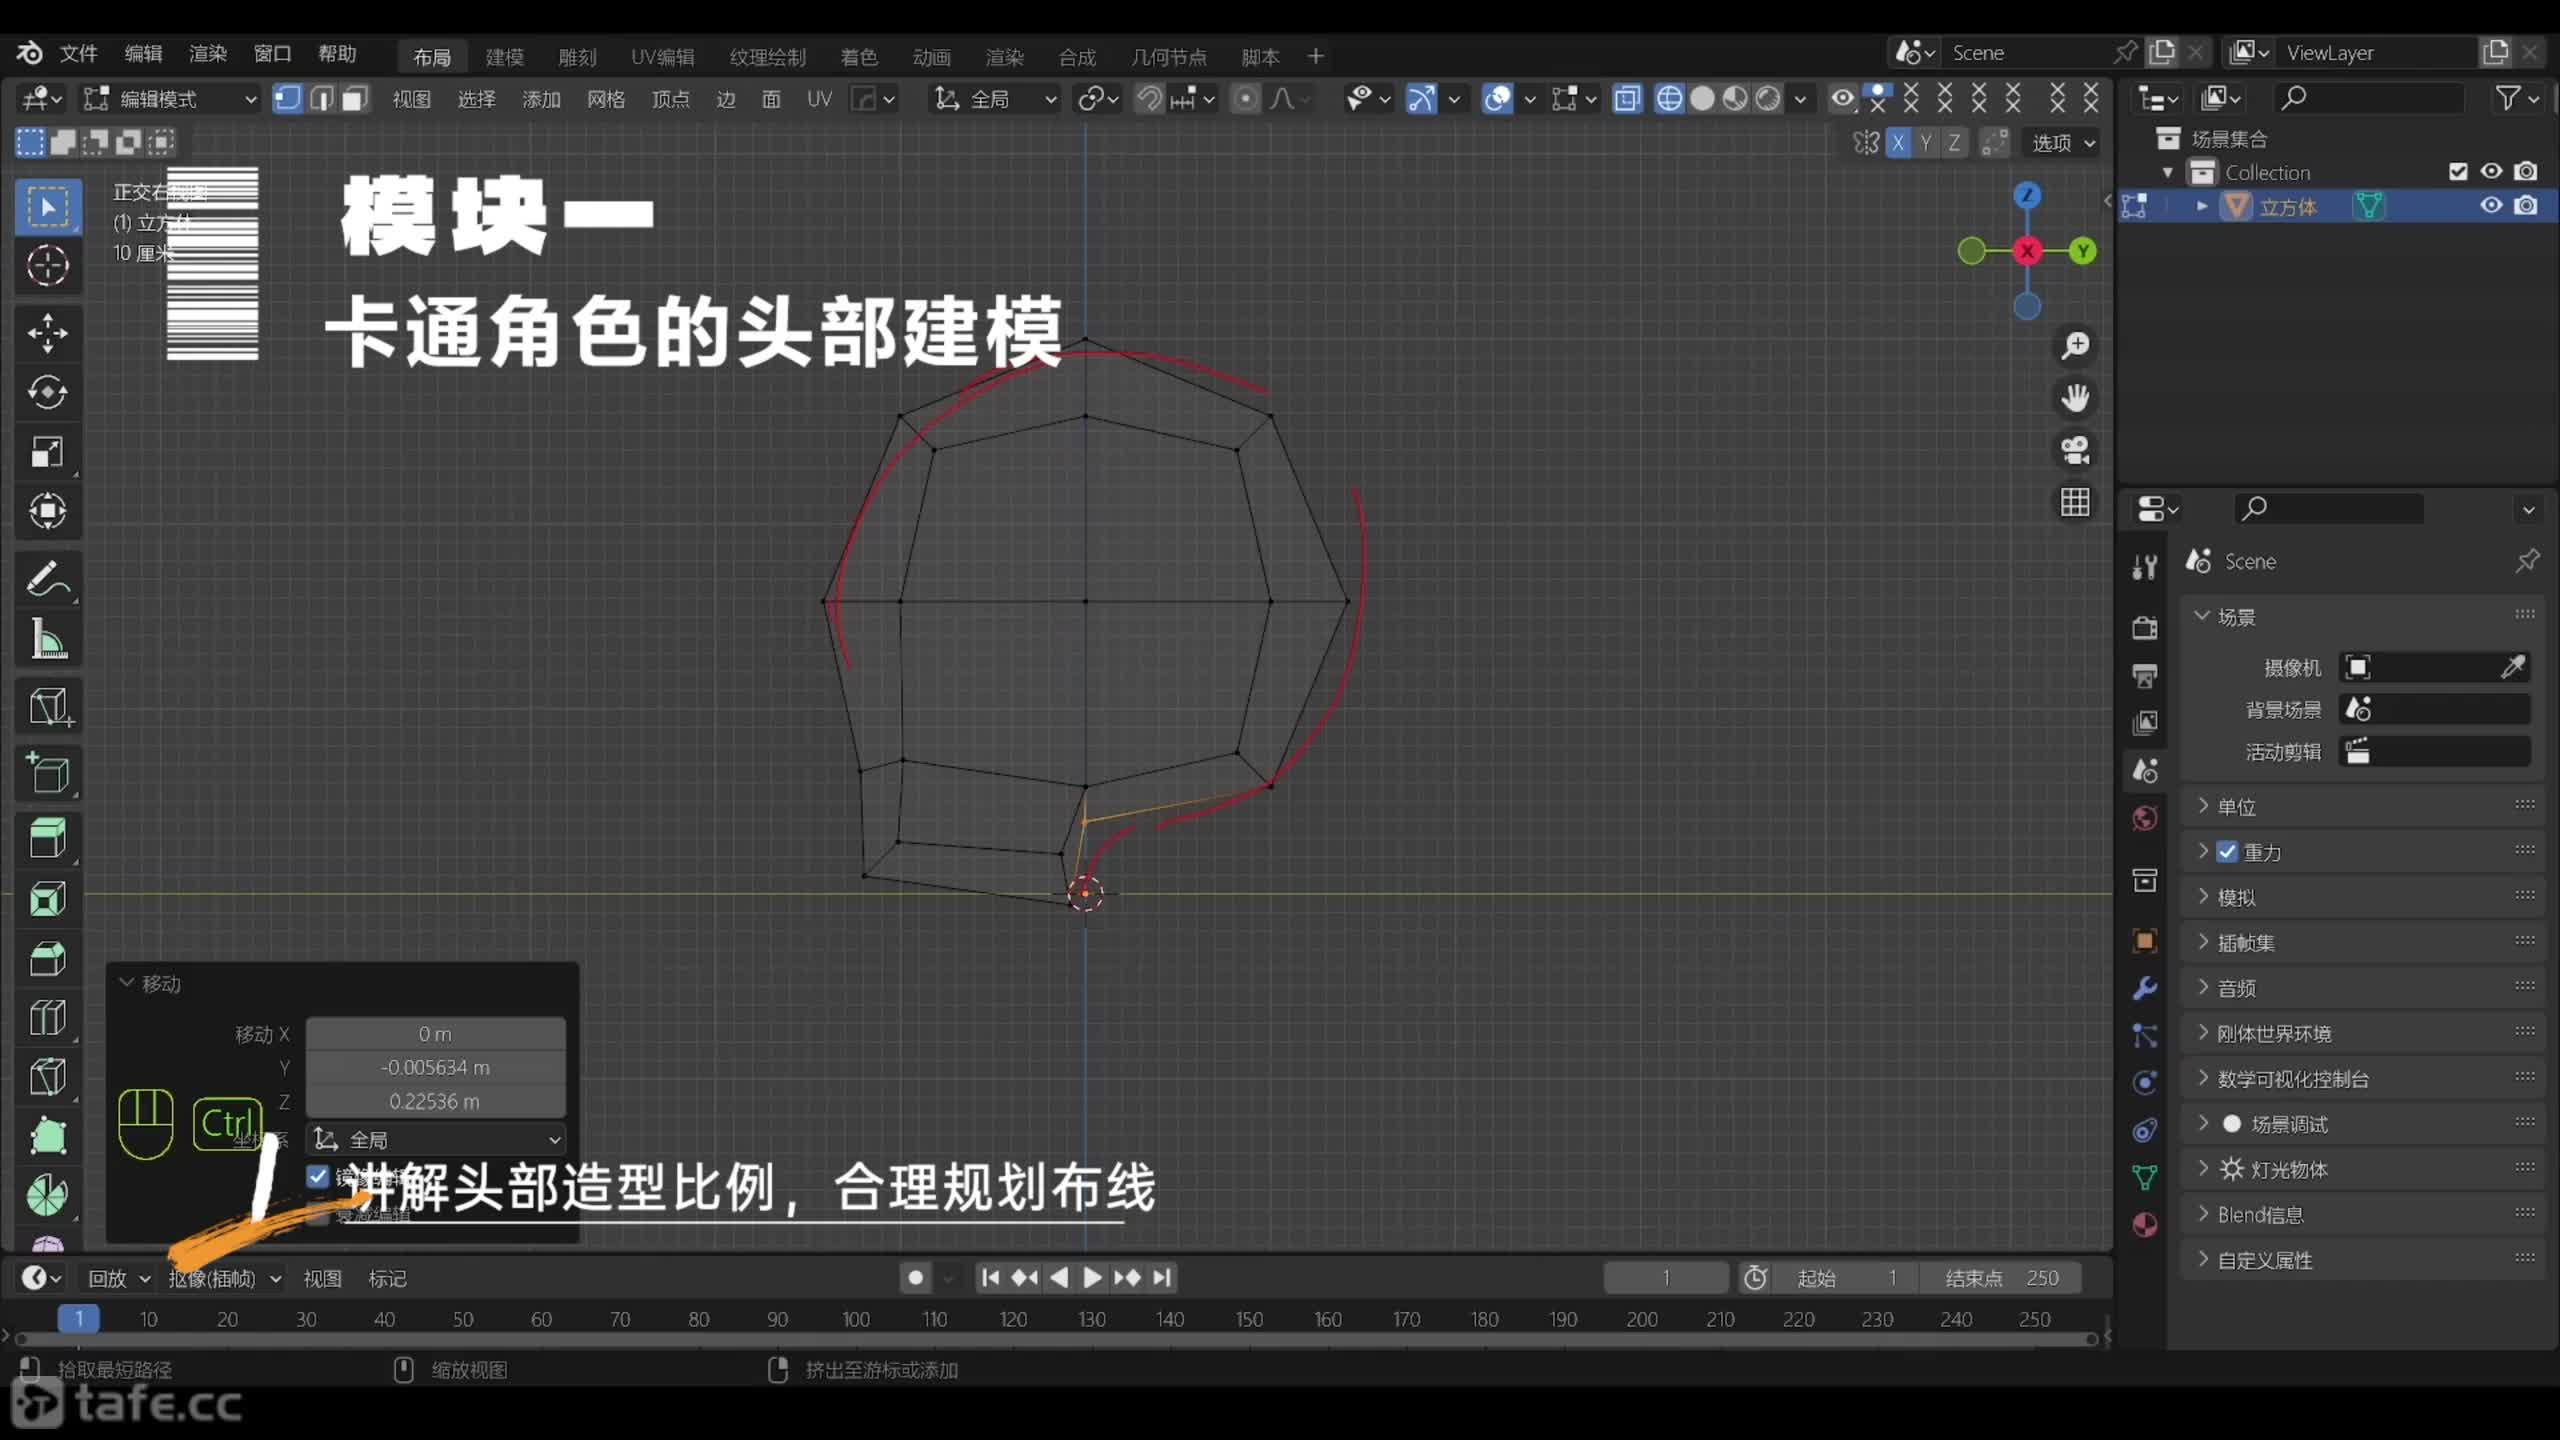Select the Move tool
Image resolution: width=2560 pixels, height=1440 pixels.
coord(48,333)
